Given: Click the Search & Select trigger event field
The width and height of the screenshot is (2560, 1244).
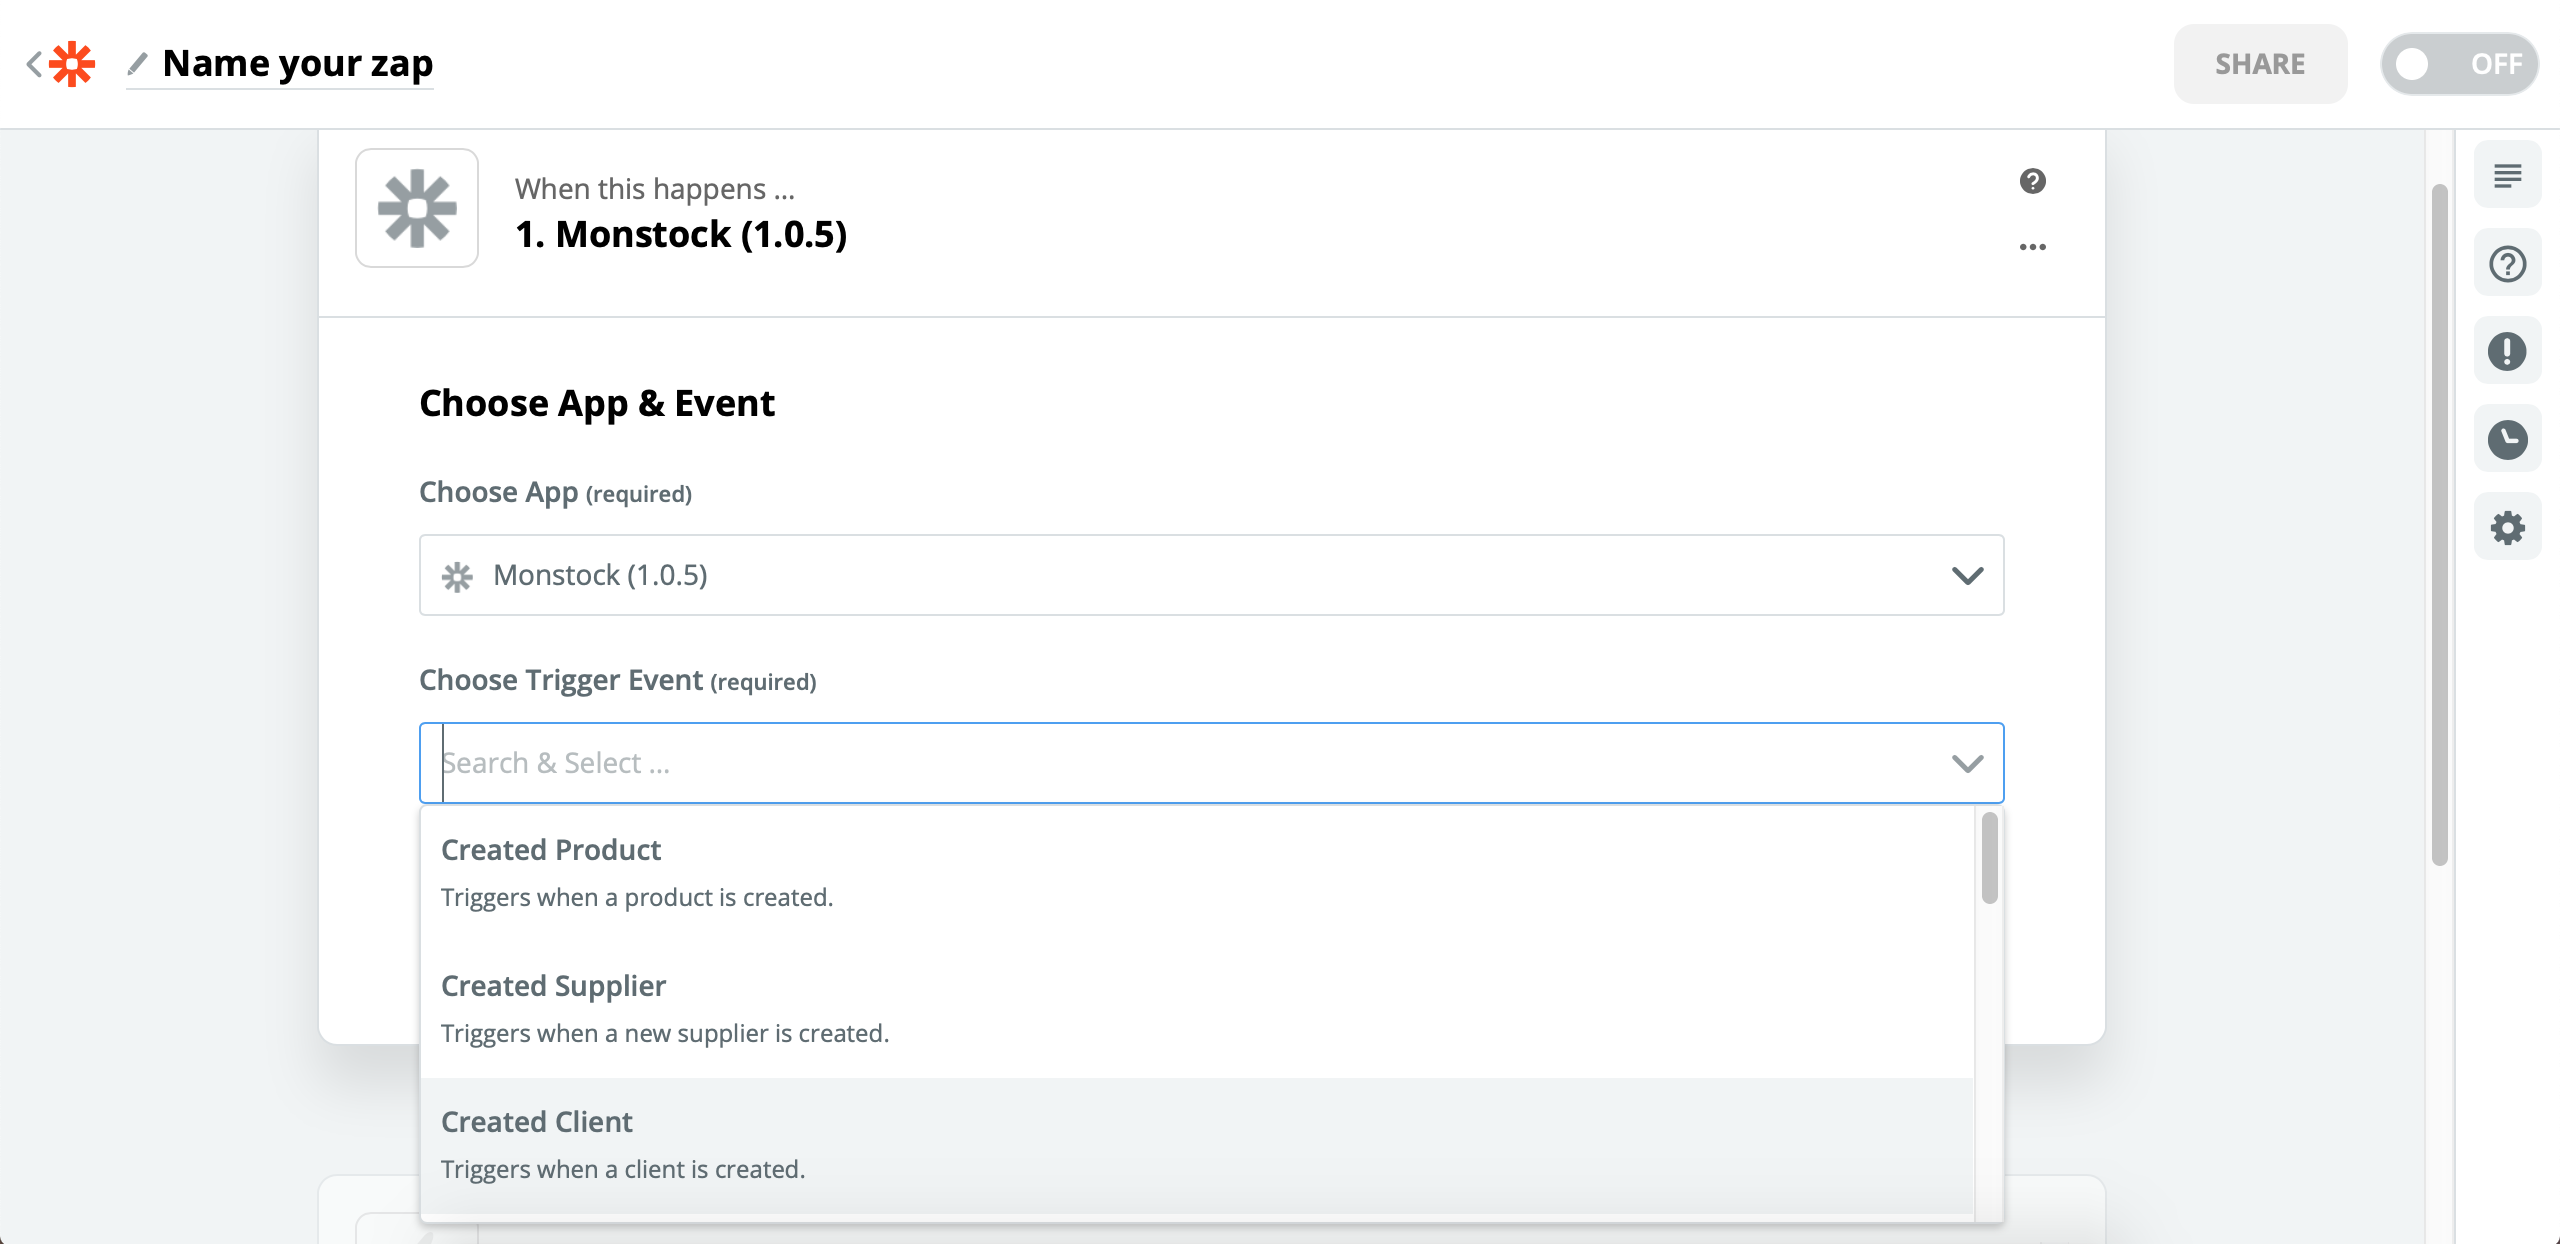Looking at the screenshot, I should coord(1211,763).
